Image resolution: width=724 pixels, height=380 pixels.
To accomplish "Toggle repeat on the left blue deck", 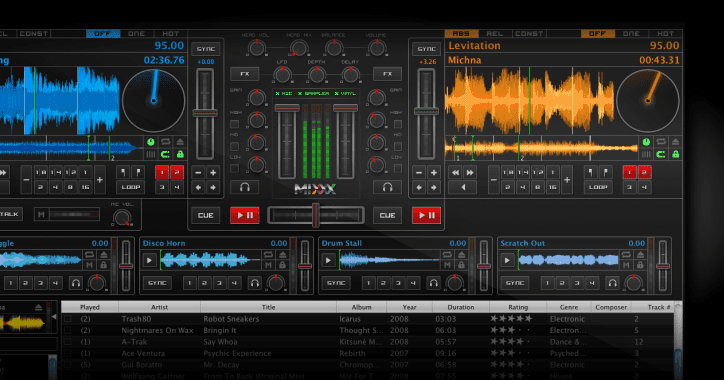I will [165, 142].
